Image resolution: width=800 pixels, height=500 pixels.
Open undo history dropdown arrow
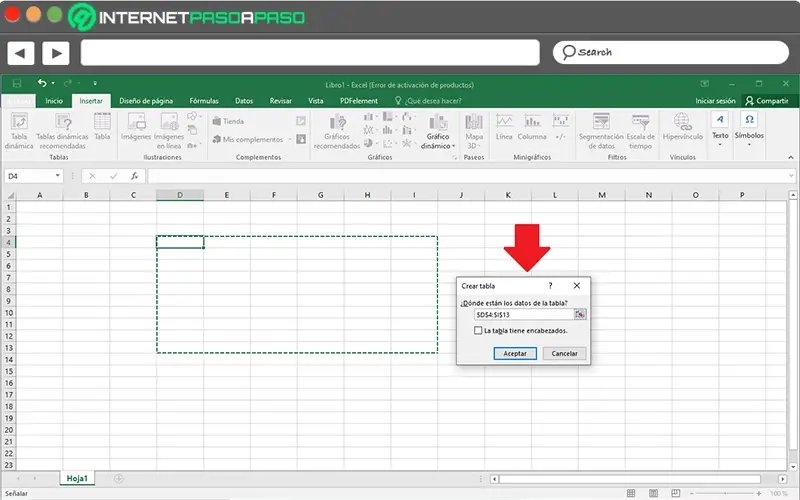[x=53, y=83]
